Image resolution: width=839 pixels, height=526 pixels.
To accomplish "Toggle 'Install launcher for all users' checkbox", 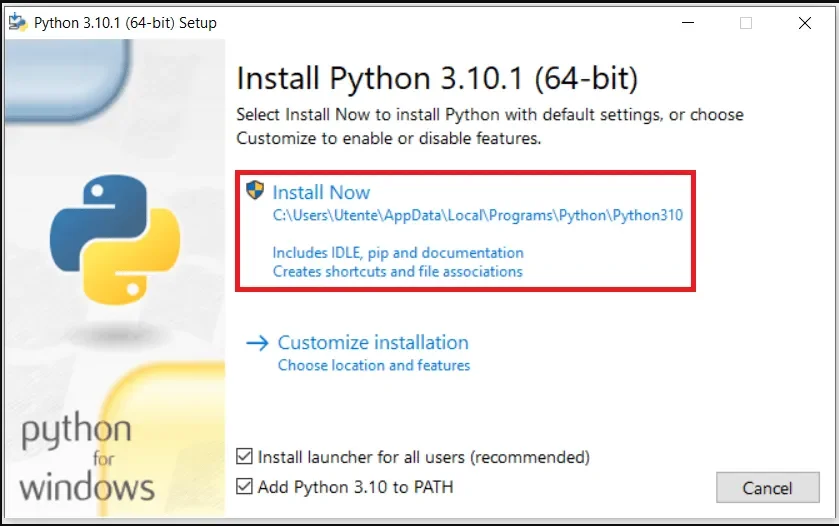I will pos(244,456).
